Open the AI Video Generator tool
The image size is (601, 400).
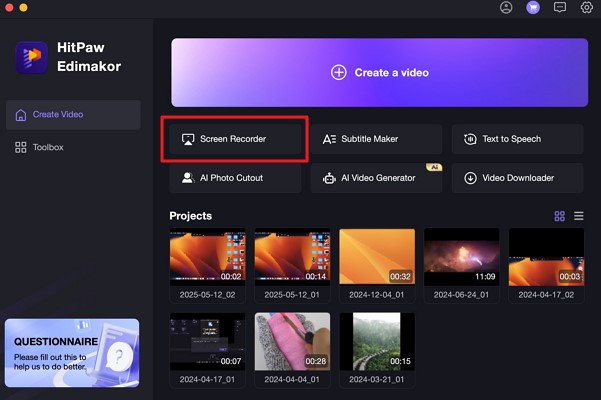[x=376, y=178]
